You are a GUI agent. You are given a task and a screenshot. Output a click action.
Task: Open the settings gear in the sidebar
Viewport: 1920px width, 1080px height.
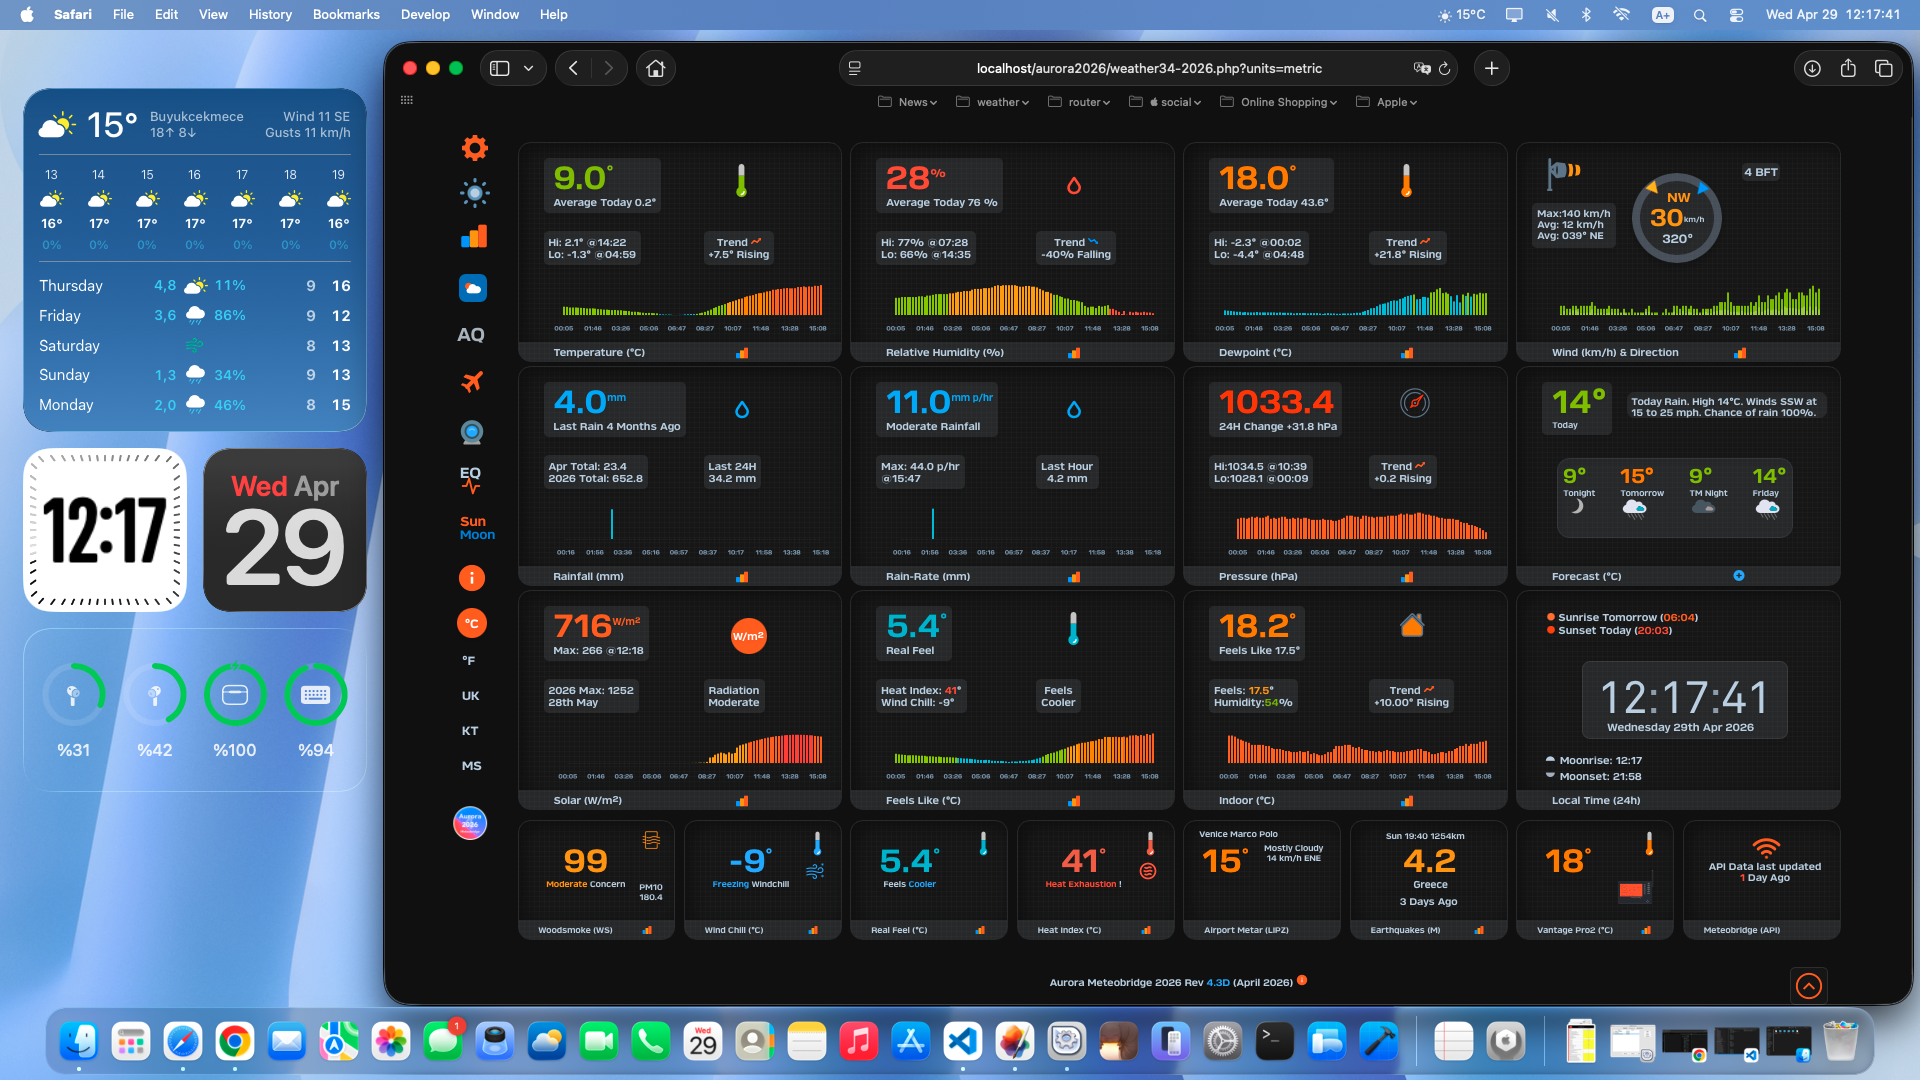(474, 147)
